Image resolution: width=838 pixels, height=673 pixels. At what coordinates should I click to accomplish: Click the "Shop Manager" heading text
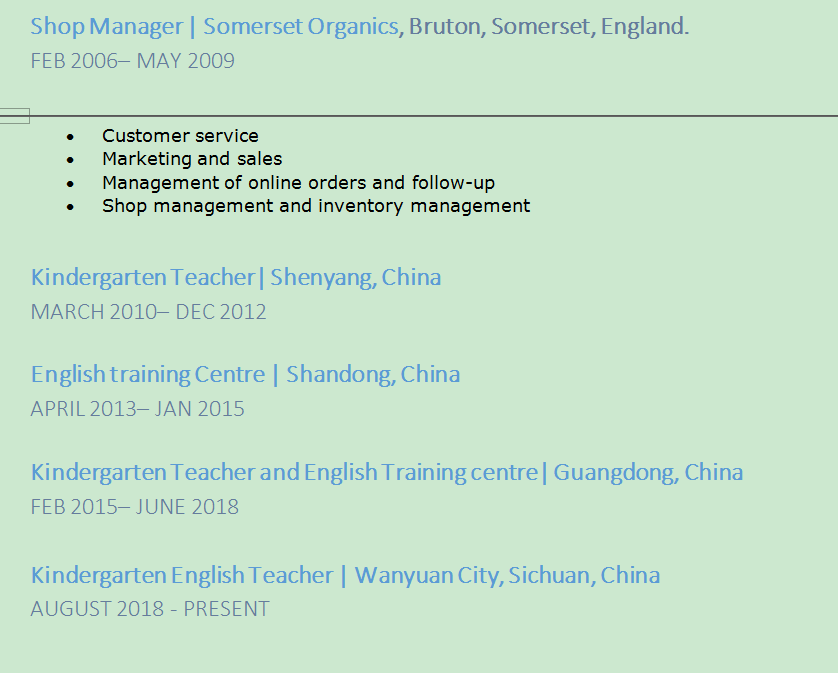[106, 27]
